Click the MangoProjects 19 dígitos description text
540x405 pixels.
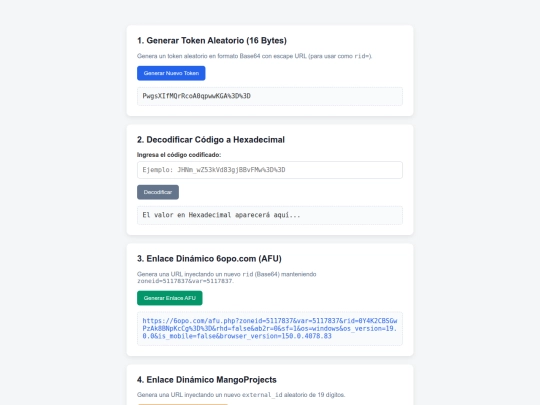241,395
